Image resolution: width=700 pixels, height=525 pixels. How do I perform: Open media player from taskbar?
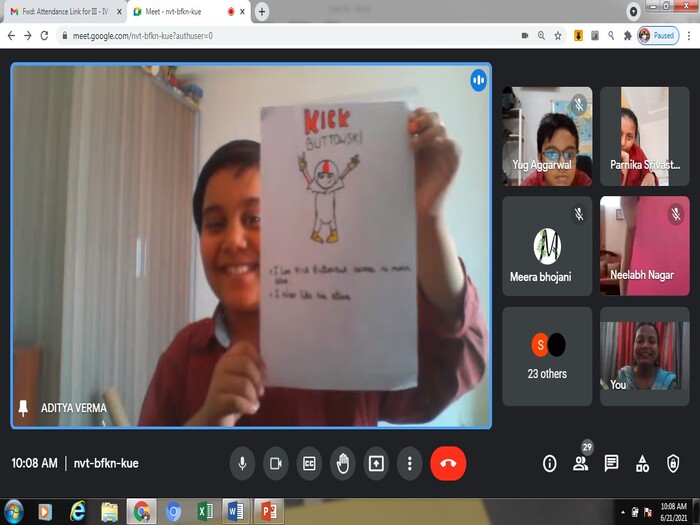45,512
